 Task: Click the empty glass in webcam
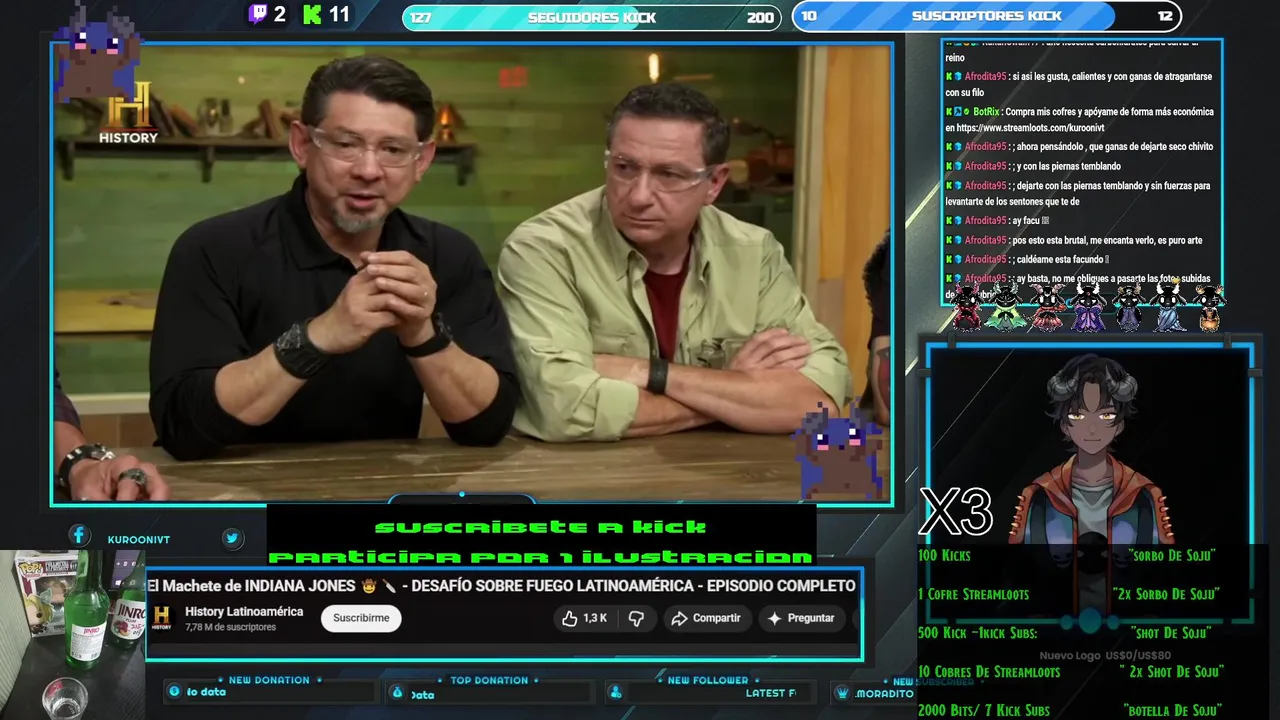point(65,698)
